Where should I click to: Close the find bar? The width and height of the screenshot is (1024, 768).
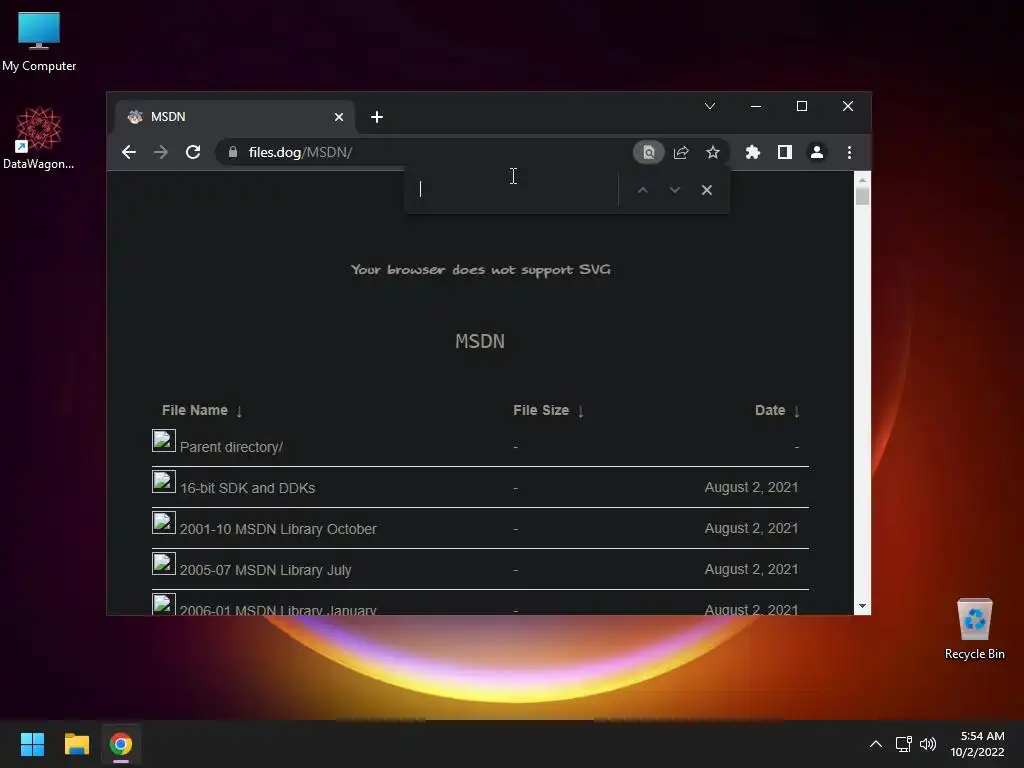tap(707, 190)
